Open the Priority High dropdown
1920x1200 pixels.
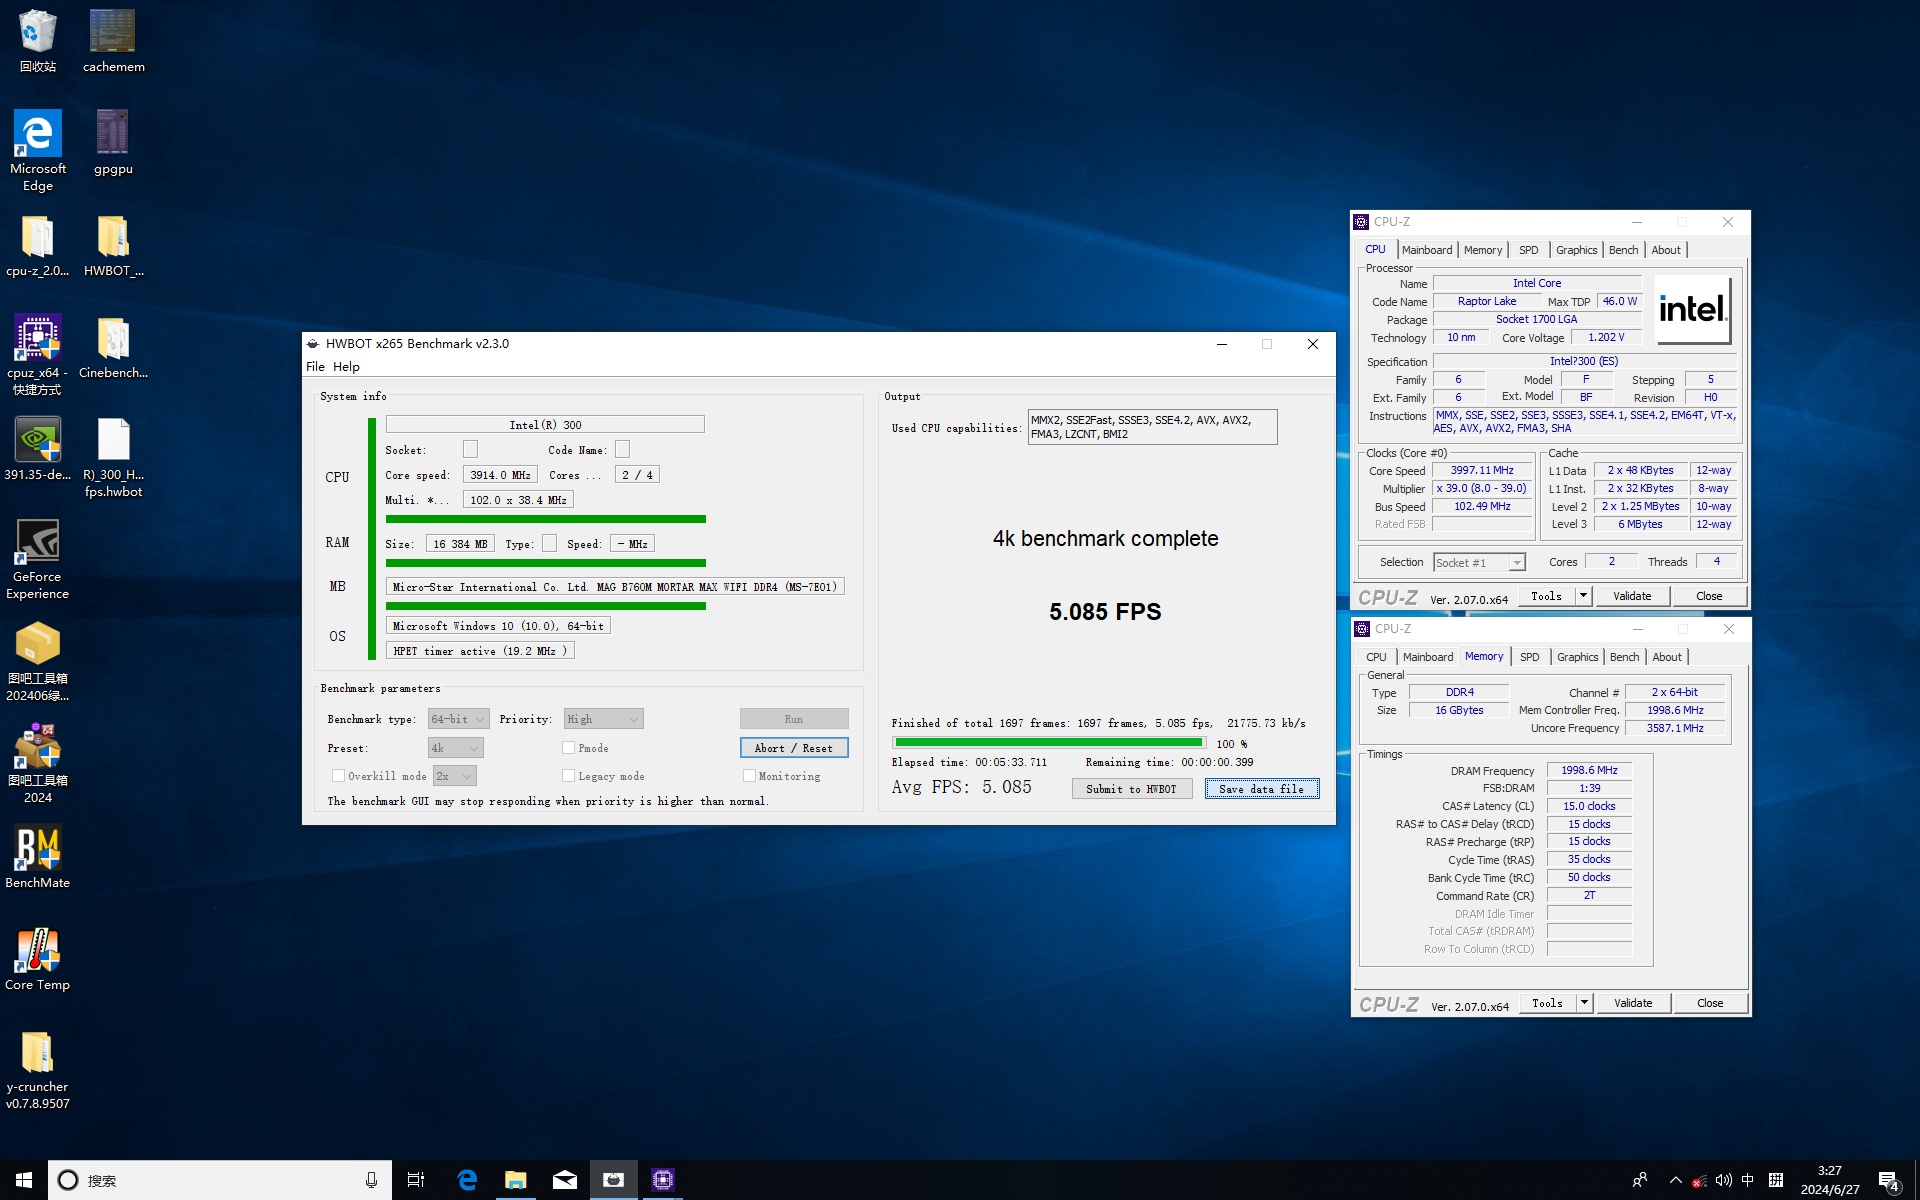click(x=603, y=719)
